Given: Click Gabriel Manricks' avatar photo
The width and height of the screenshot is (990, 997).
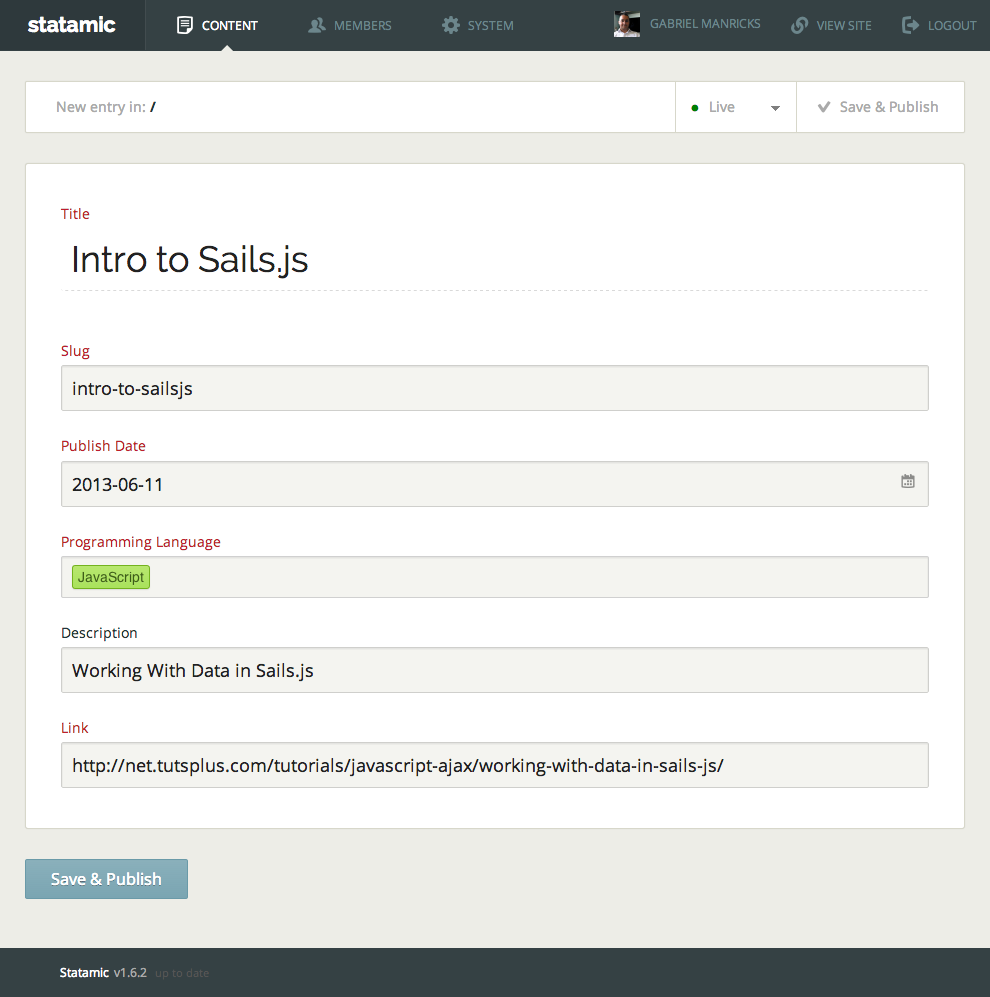Looking at the screenshot, I should [627, 25].
